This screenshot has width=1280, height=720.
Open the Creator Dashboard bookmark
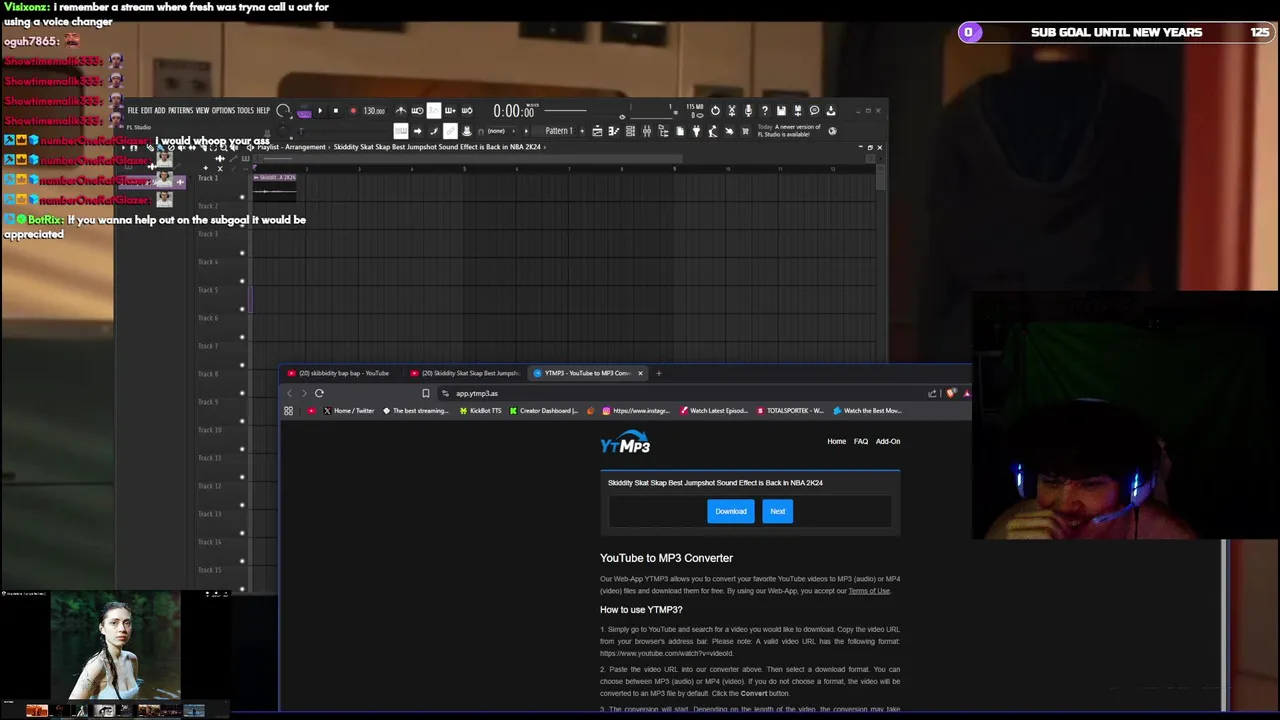point(543,411)
